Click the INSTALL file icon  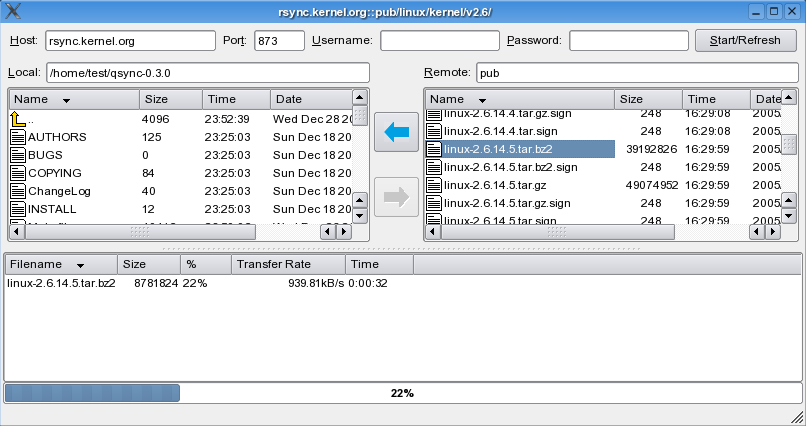click(18, 209)
